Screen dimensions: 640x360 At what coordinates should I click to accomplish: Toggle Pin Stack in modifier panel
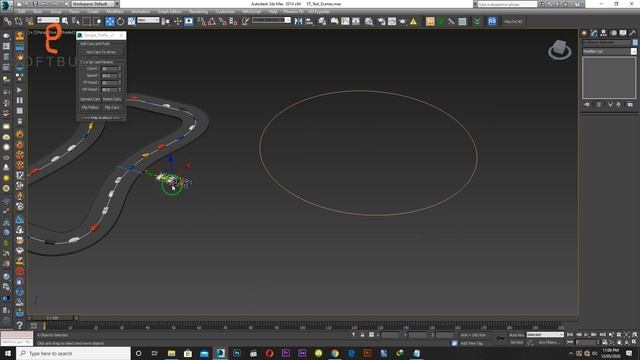pos(587,105)
